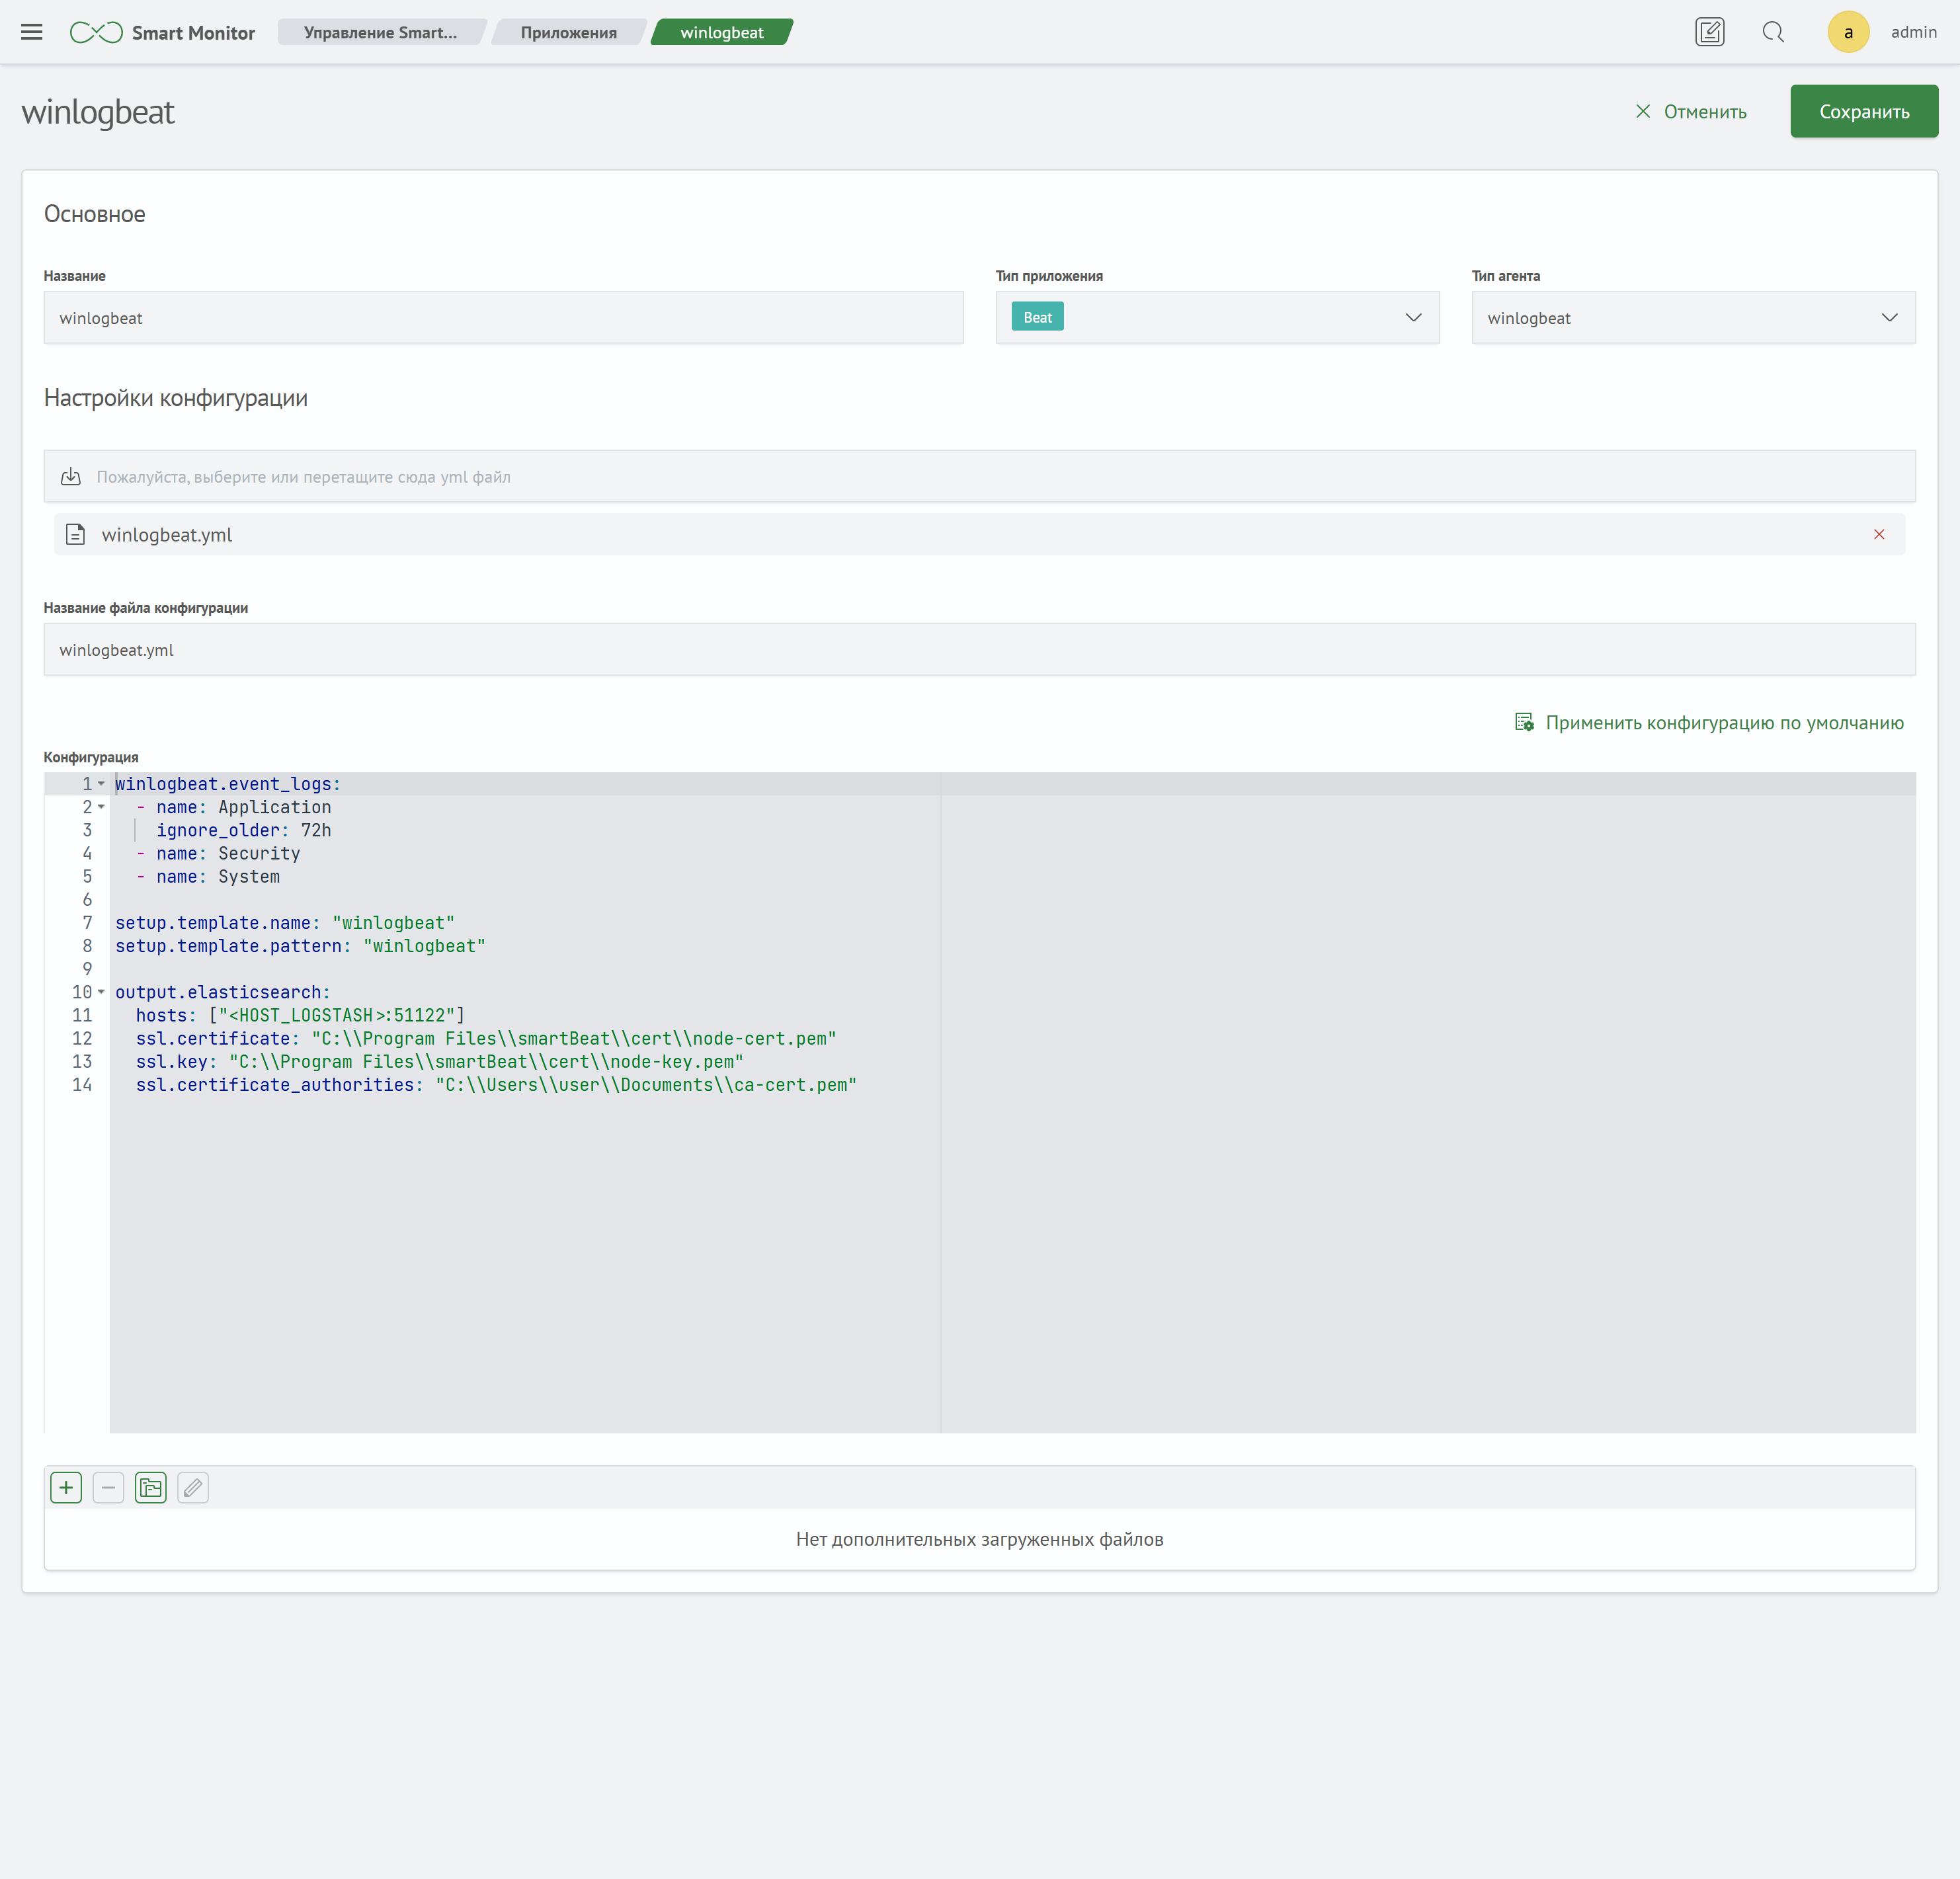The image size is (1960, 1879).
Task: Go to Приложения breadcrumb
Action: [569, 32]
